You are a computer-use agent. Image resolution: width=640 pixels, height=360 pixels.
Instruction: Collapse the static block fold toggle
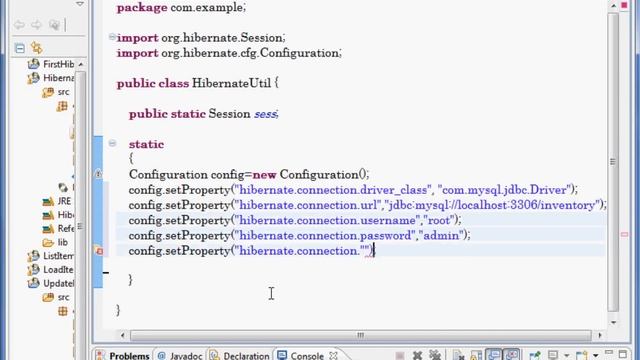[x=112, y=143]
